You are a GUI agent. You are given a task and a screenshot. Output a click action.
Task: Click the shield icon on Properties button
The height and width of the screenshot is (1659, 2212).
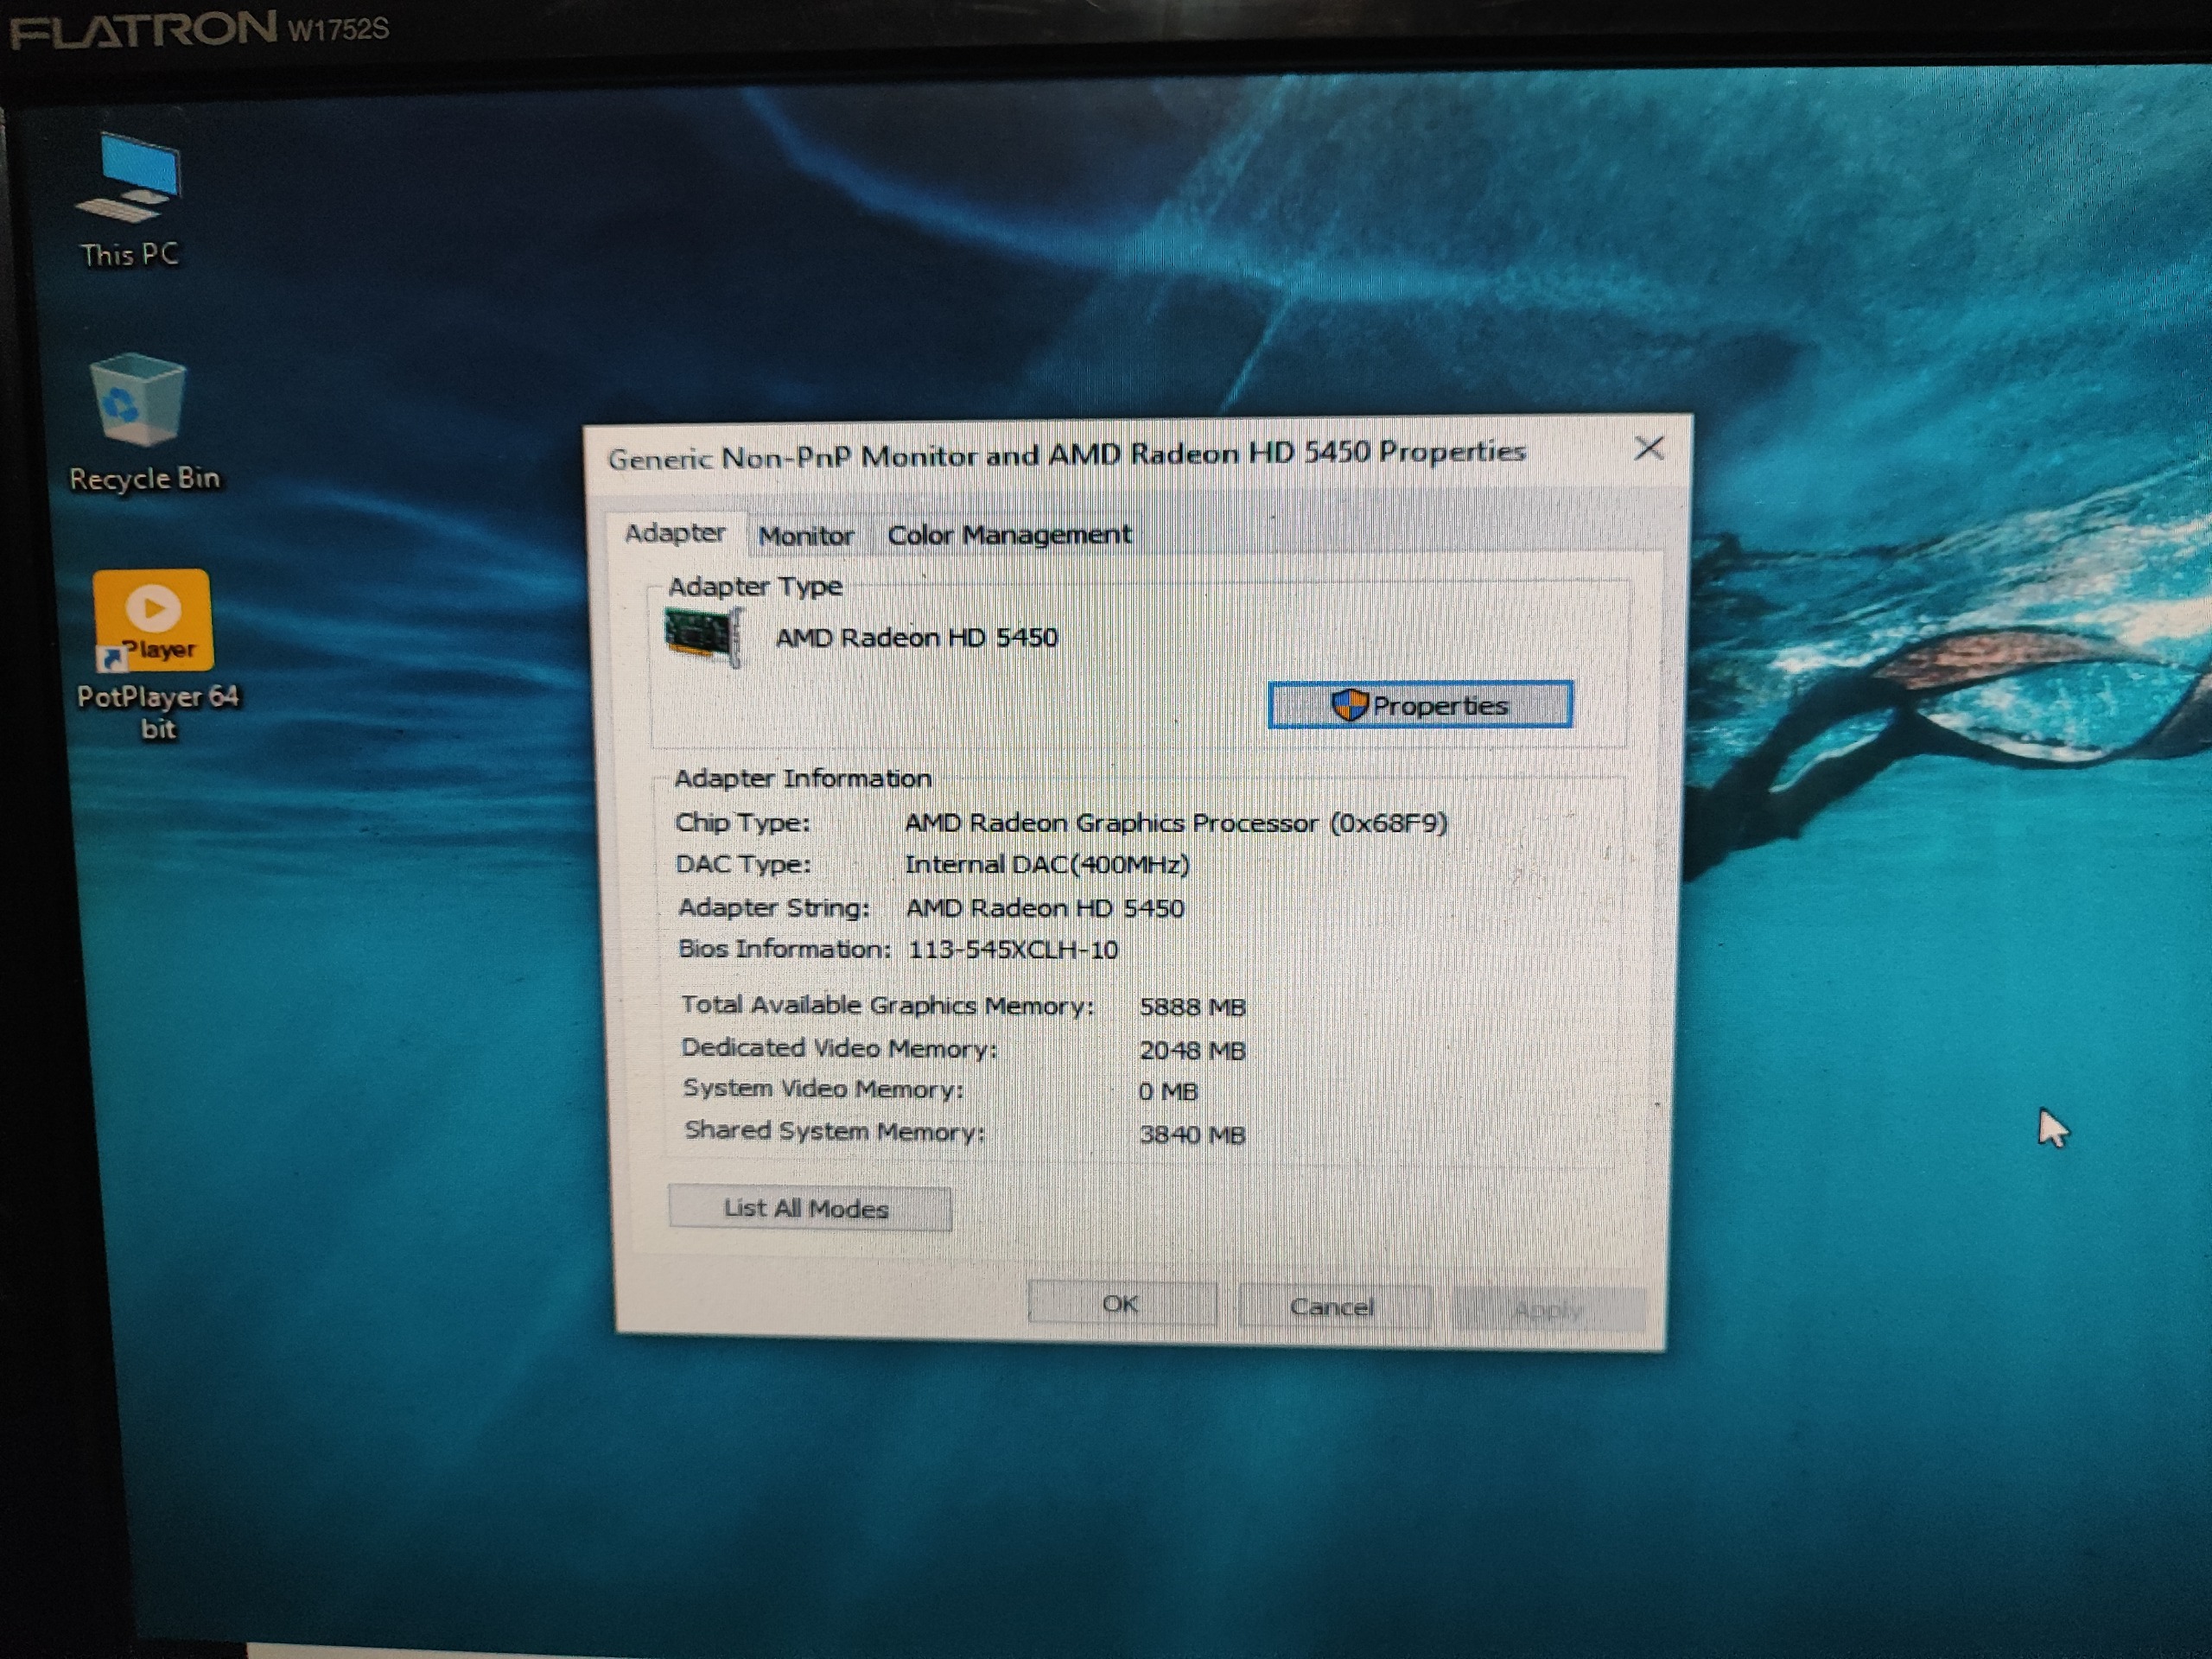click(x=1349, y=705)
